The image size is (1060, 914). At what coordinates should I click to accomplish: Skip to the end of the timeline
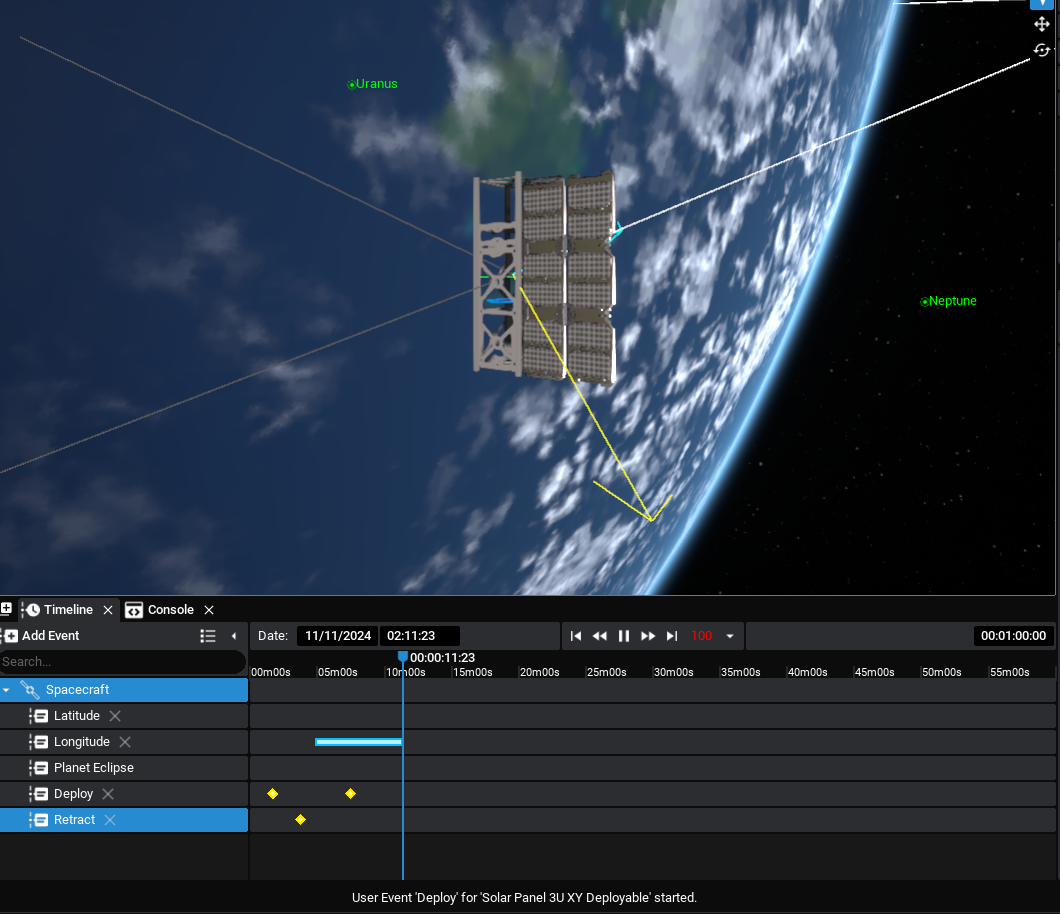(672, 636)
